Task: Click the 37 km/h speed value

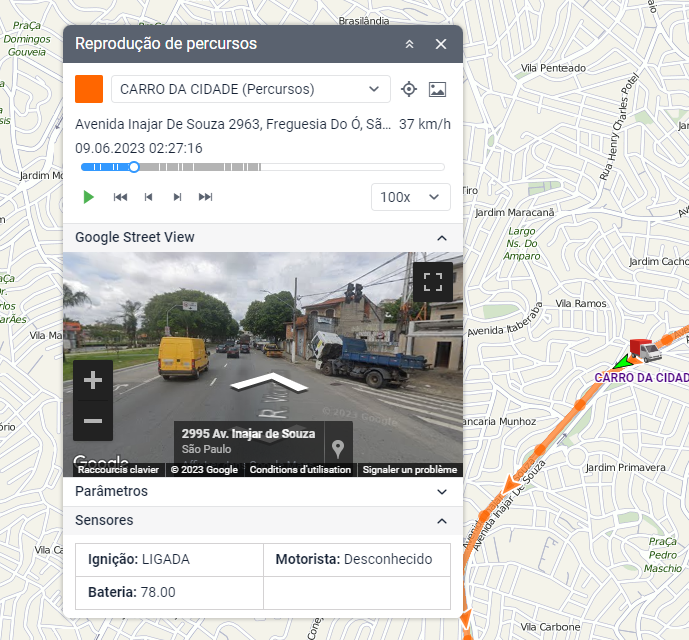Action: coord(425,124)
